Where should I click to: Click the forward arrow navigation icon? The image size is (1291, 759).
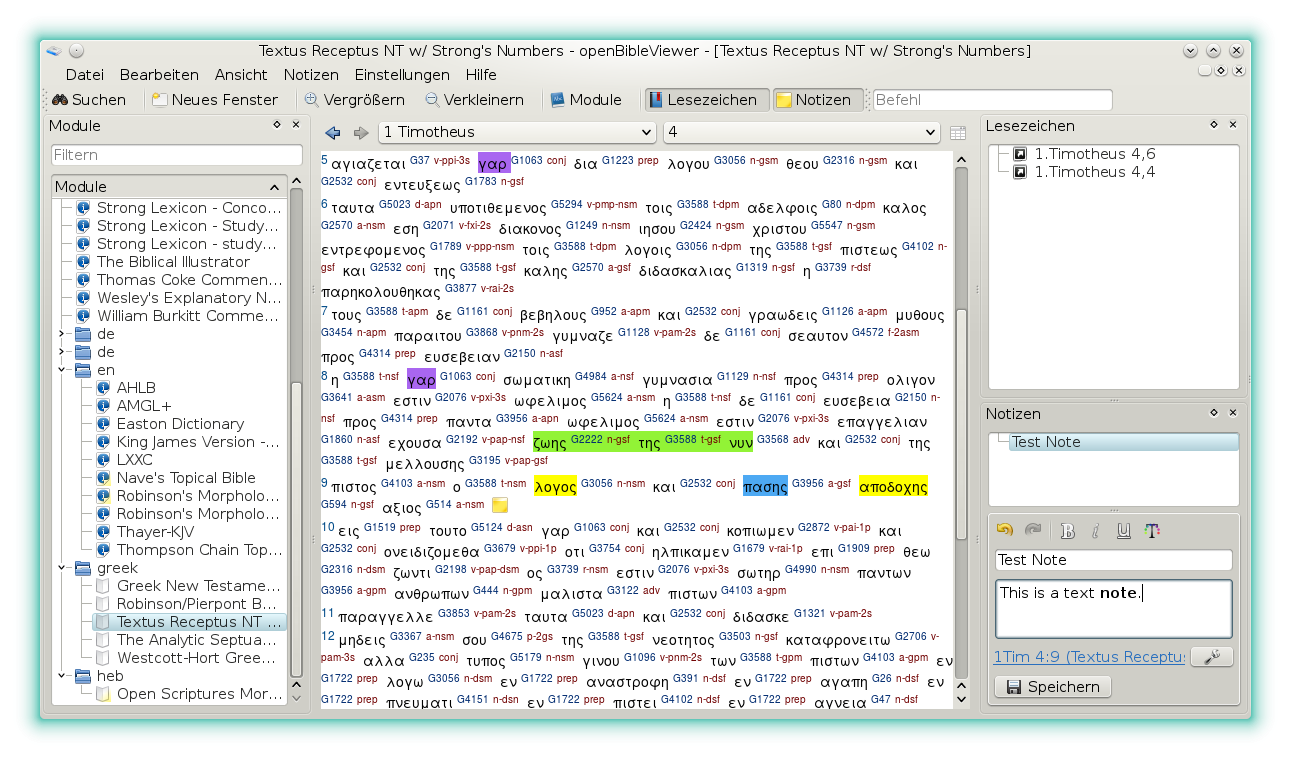click(360, 133)
